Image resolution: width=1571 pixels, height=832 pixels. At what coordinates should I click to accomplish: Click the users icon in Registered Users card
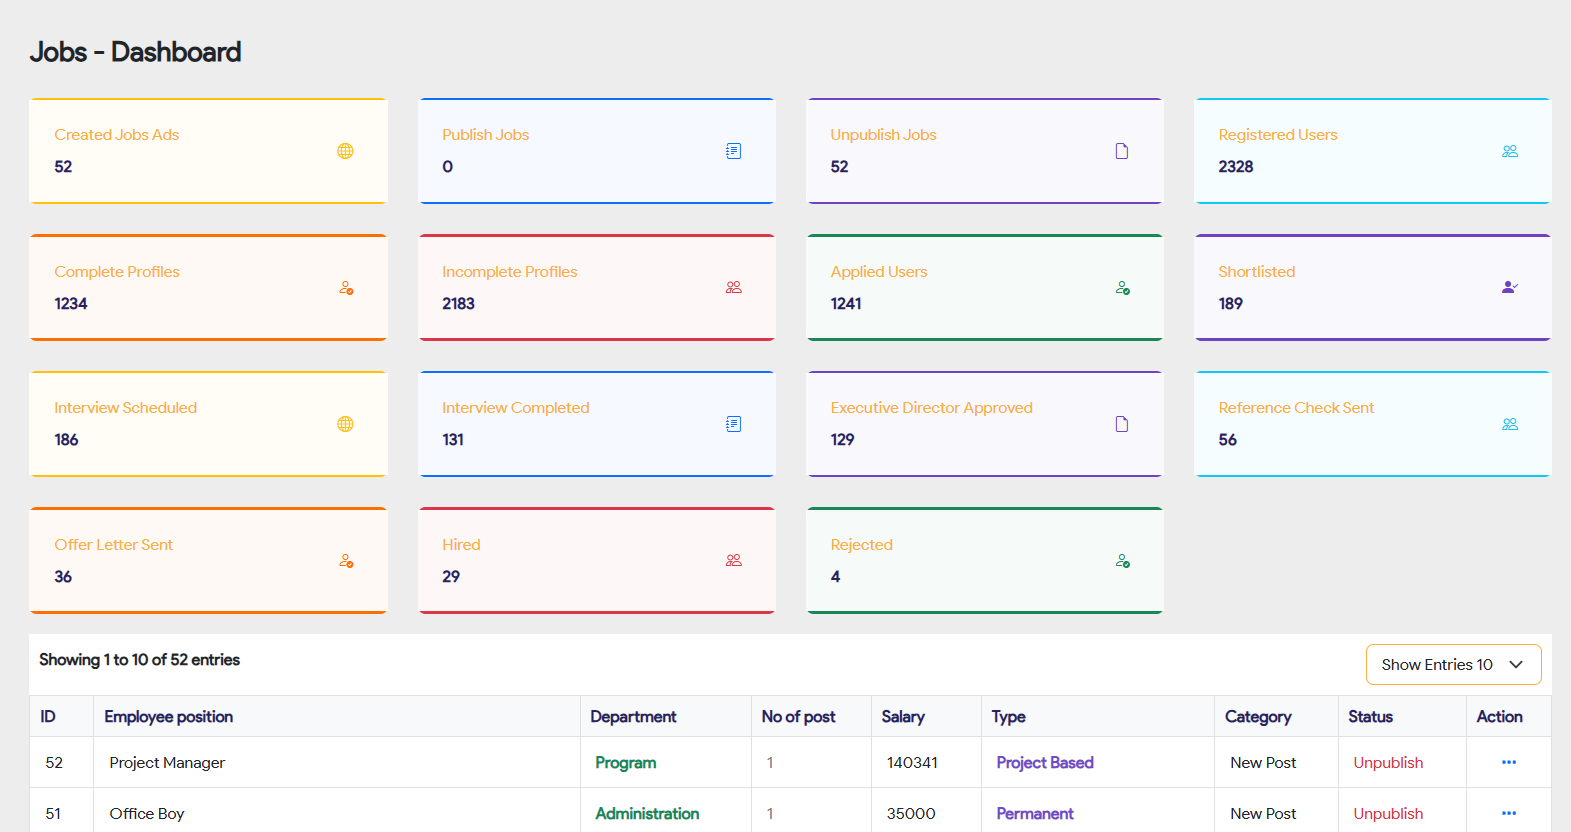[1509, 151]
